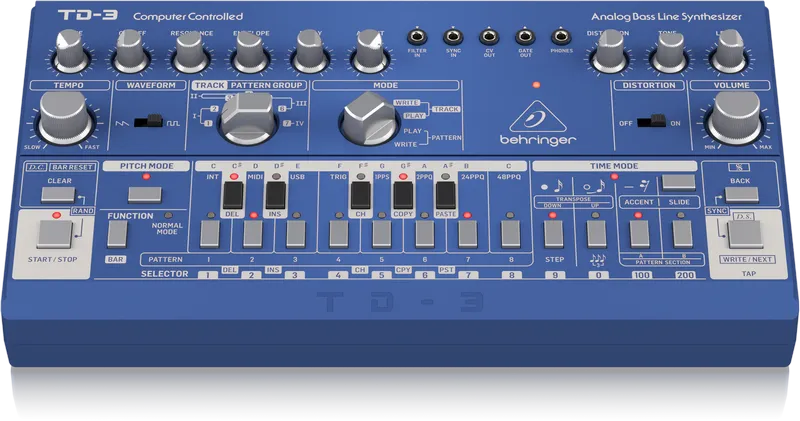Screen dimensions: 800x421
Task: Click the large TEMPO knob
Action: coord(66,118)
